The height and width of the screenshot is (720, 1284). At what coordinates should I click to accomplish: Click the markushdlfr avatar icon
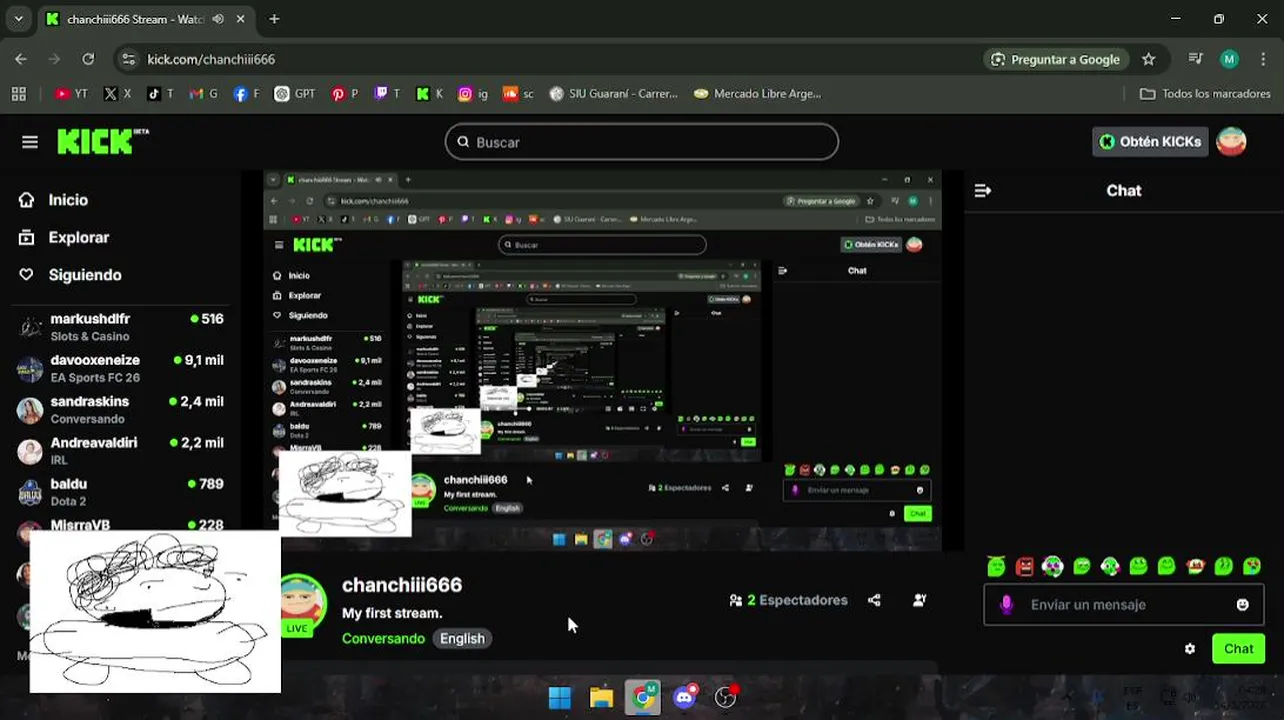tap(31, 328)
